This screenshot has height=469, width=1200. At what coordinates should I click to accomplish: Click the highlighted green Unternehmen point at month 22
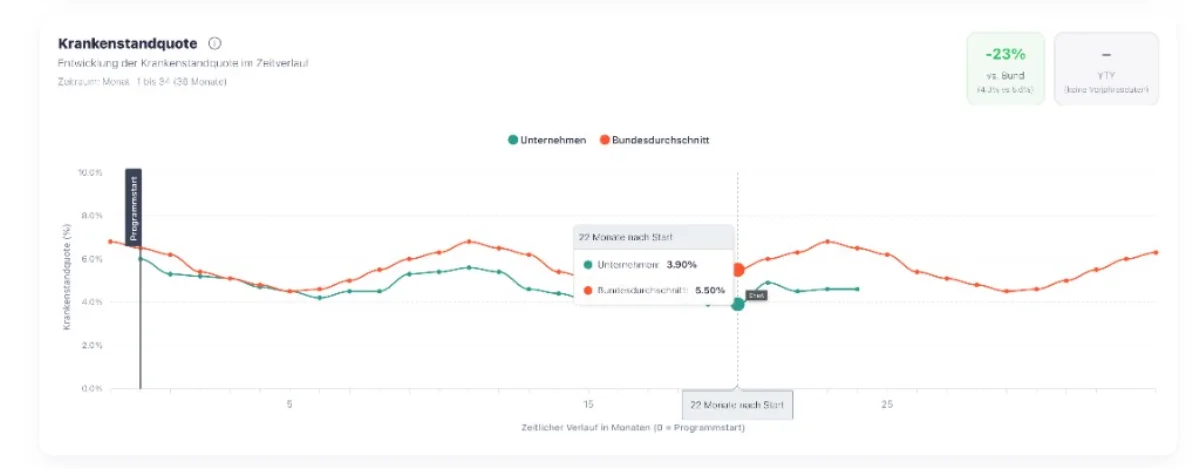click(x=738, y=304)
